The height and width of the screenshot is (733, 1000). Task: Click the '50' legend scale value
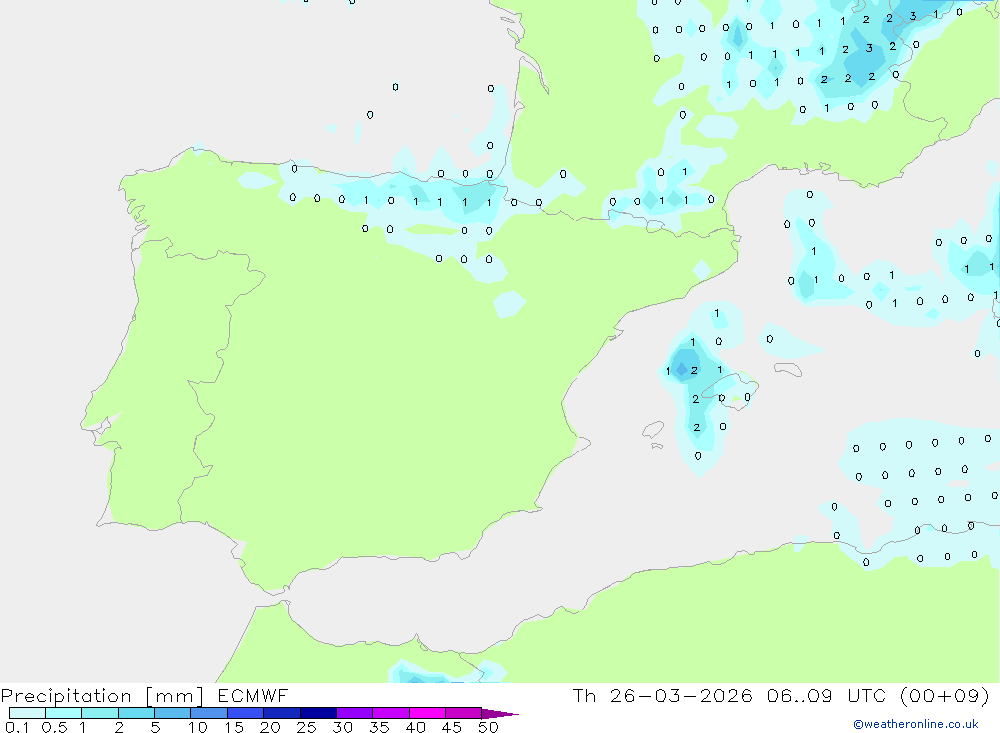click(x=488, y=727)
